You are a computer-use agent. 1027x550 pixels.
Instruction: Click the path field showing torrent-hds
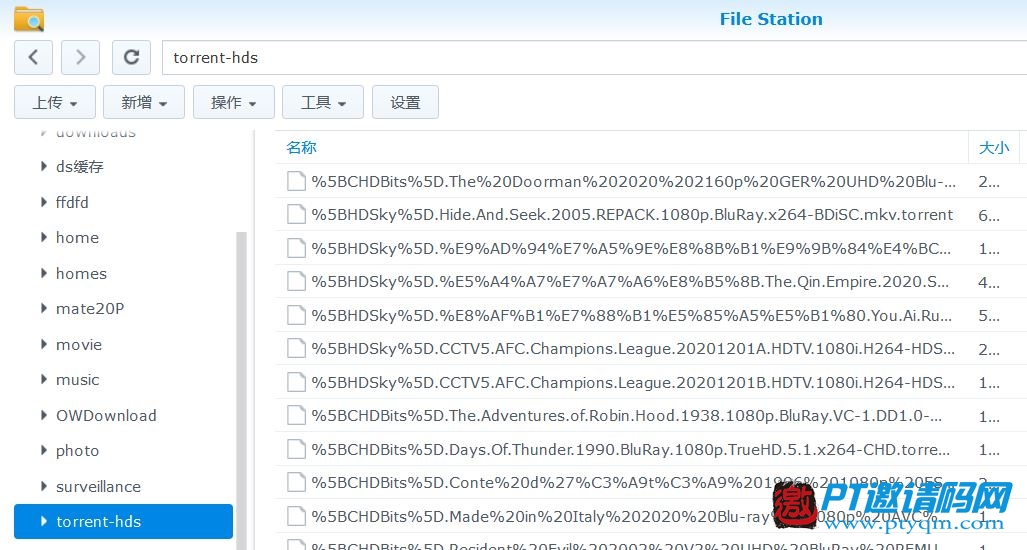click(594, 58)
